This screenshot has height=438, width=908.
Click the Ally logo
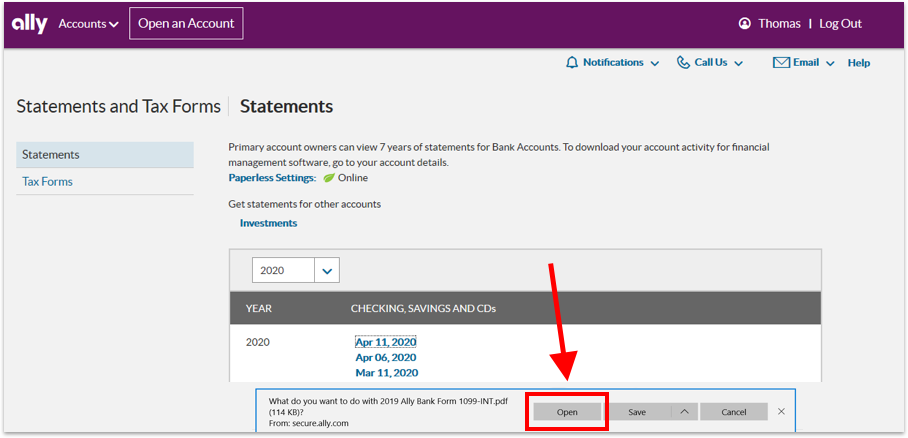point(30,24)
